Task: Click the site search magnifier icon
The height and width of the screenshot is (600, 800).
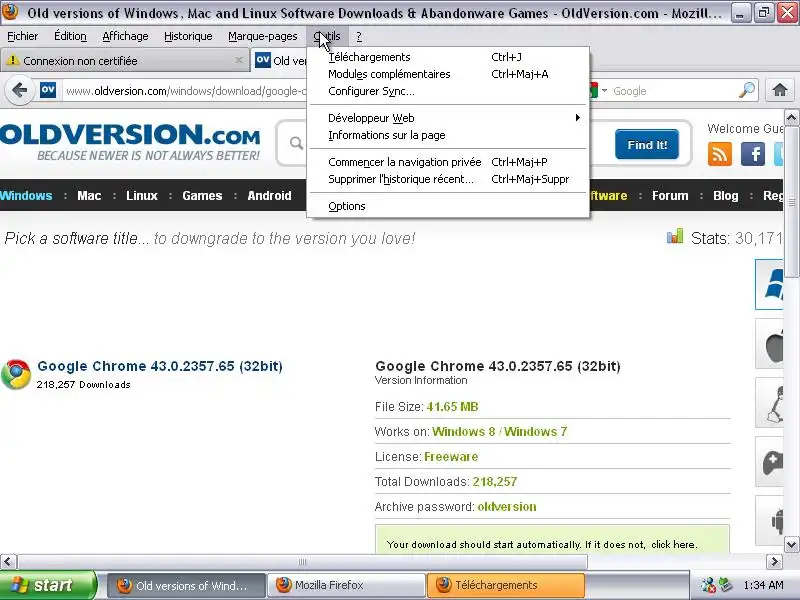Action: click(296, 143)
